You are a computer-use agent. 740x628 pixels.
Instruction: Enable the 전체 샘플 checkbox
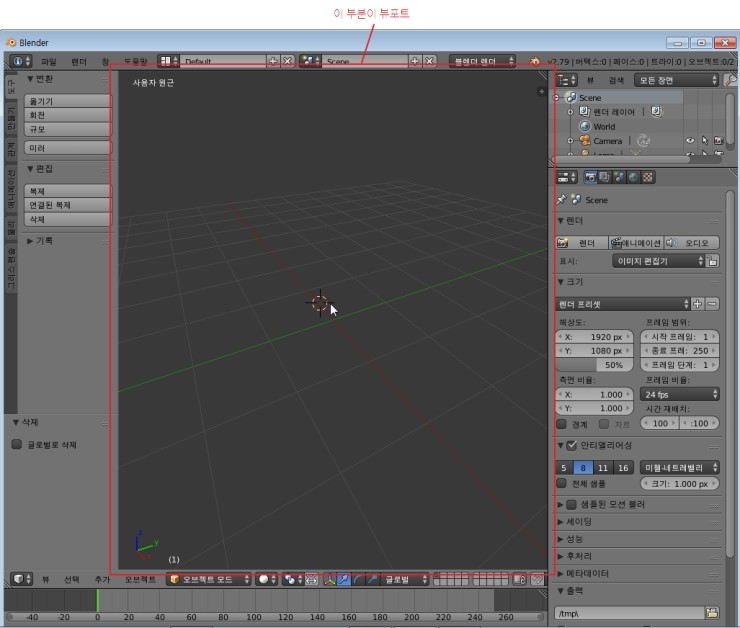(x=562, y=483)
